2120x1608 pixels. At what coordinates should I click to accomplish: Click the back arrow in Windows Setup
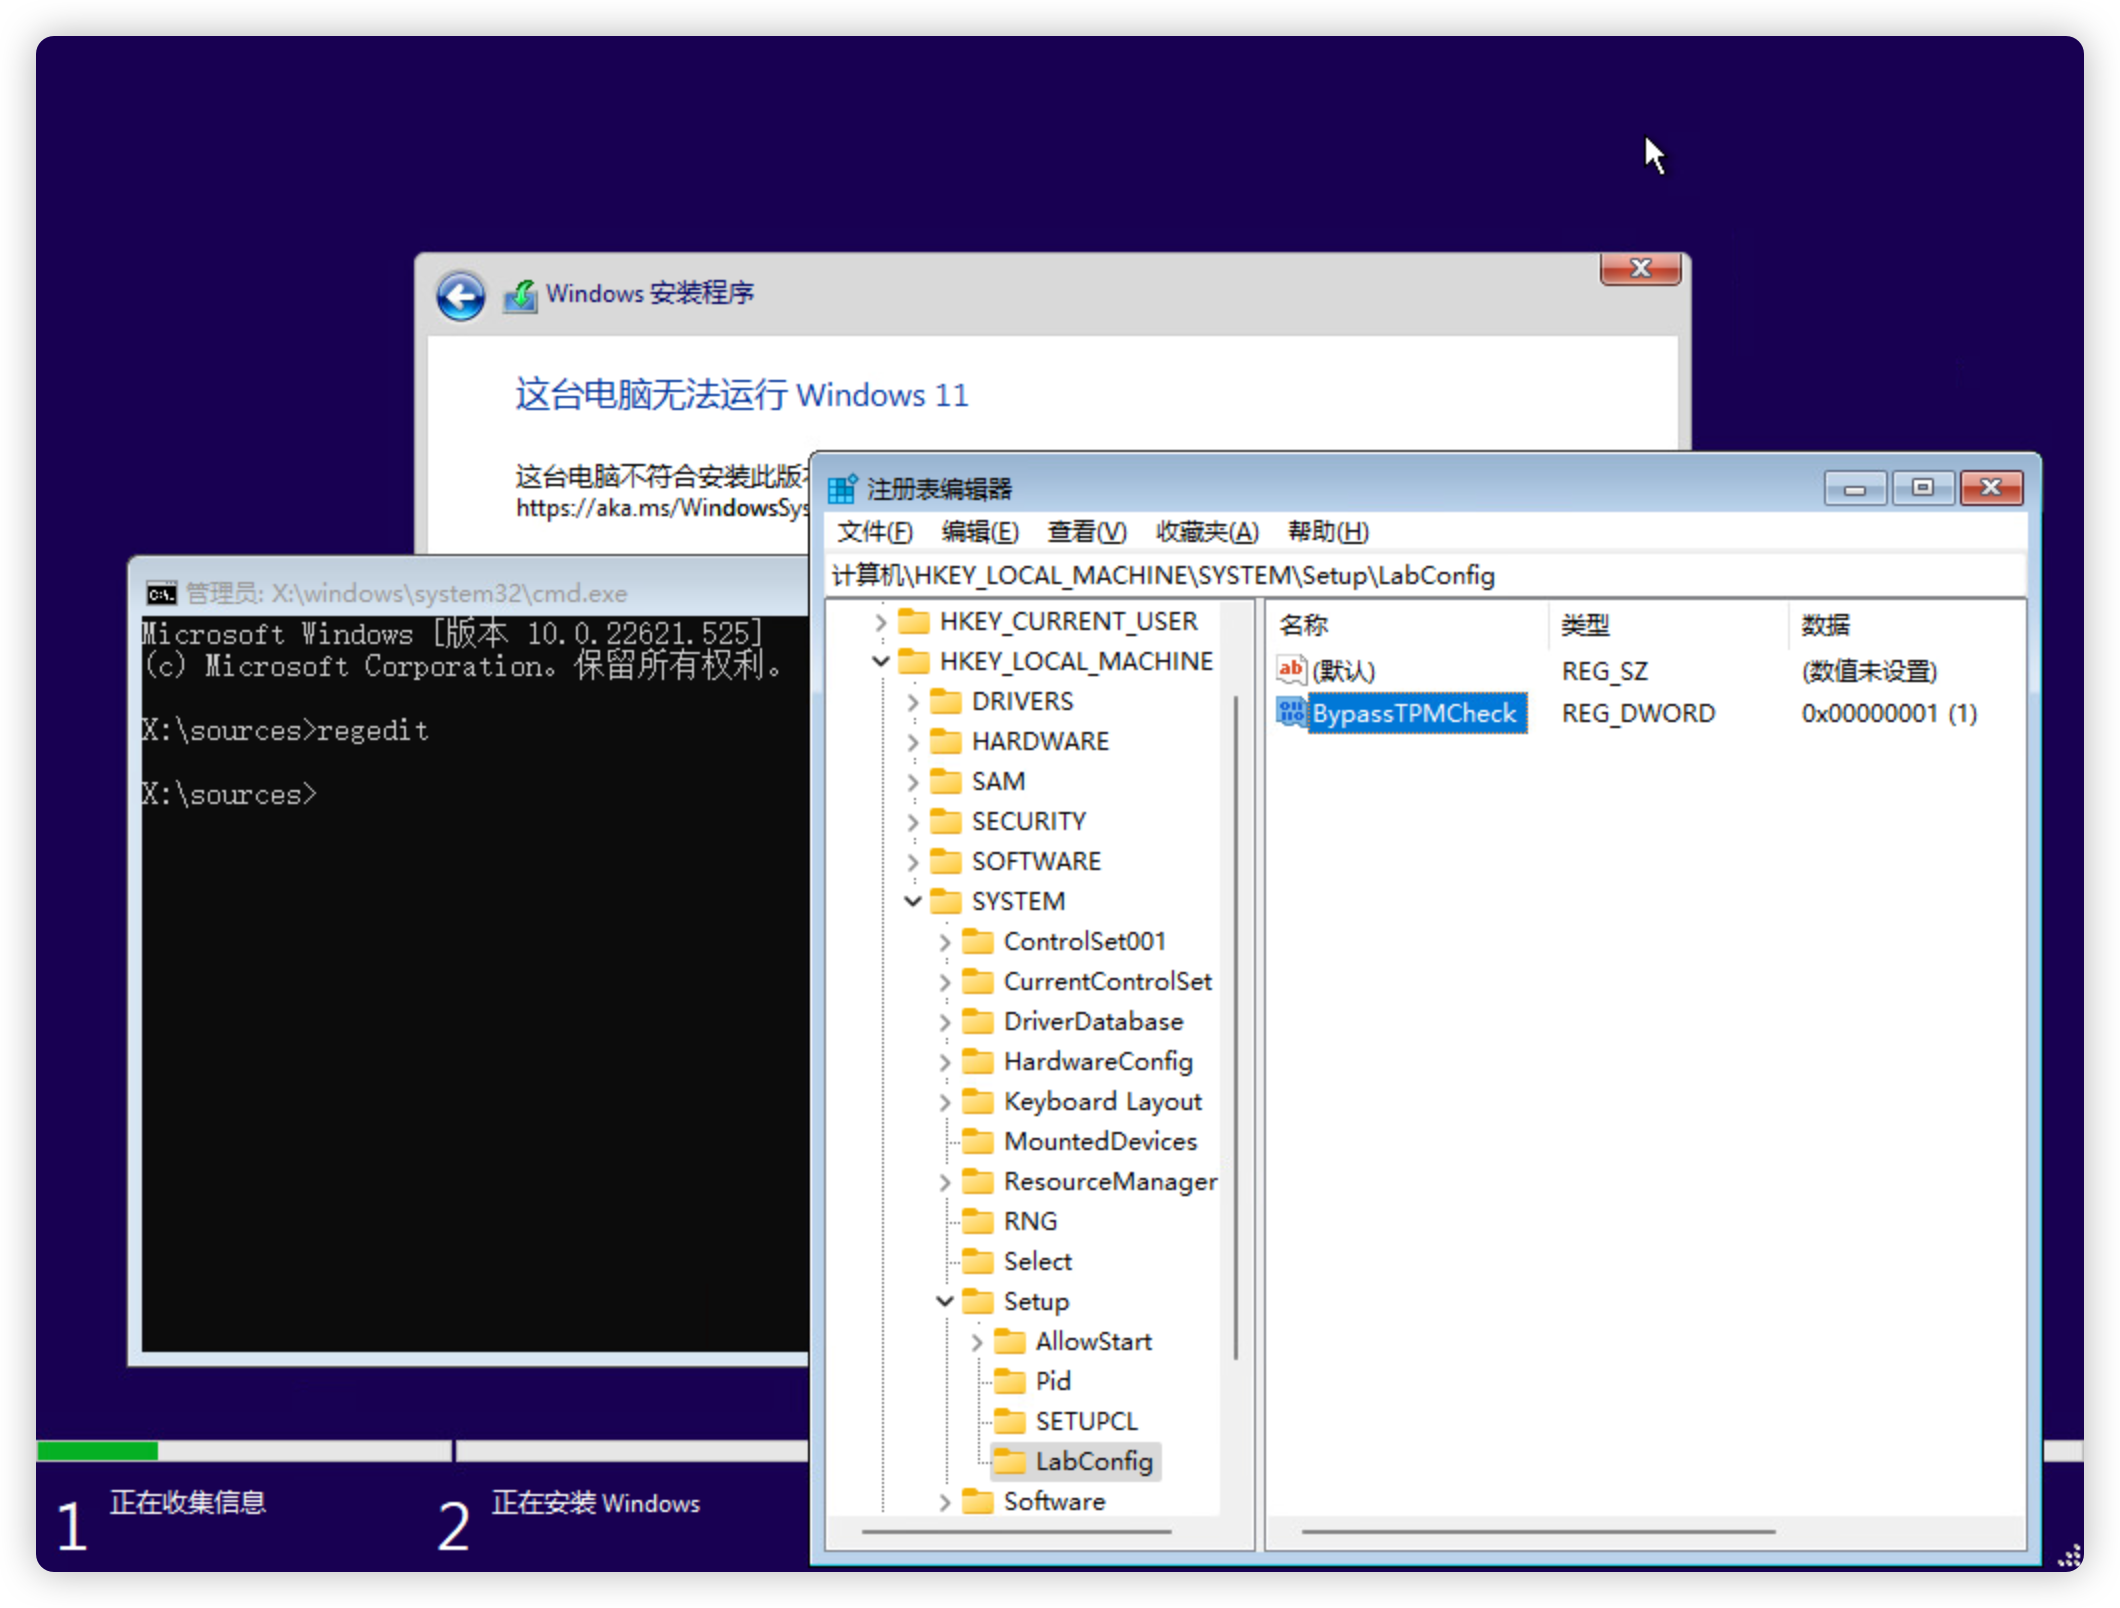(x=459, y=295)
